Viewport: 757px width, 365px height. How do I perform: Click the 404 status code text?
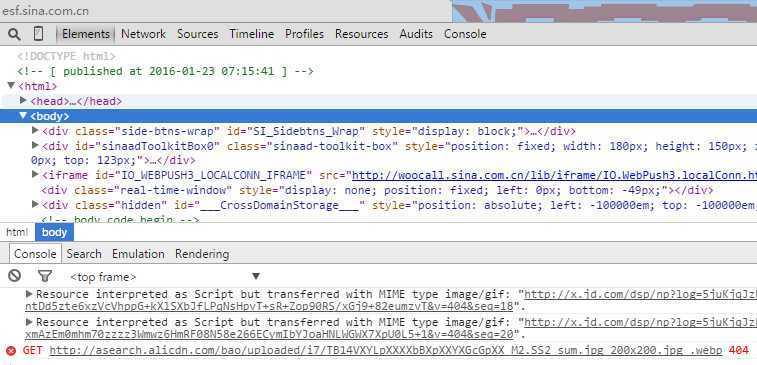pyautogui.click(x=738, y=351)
